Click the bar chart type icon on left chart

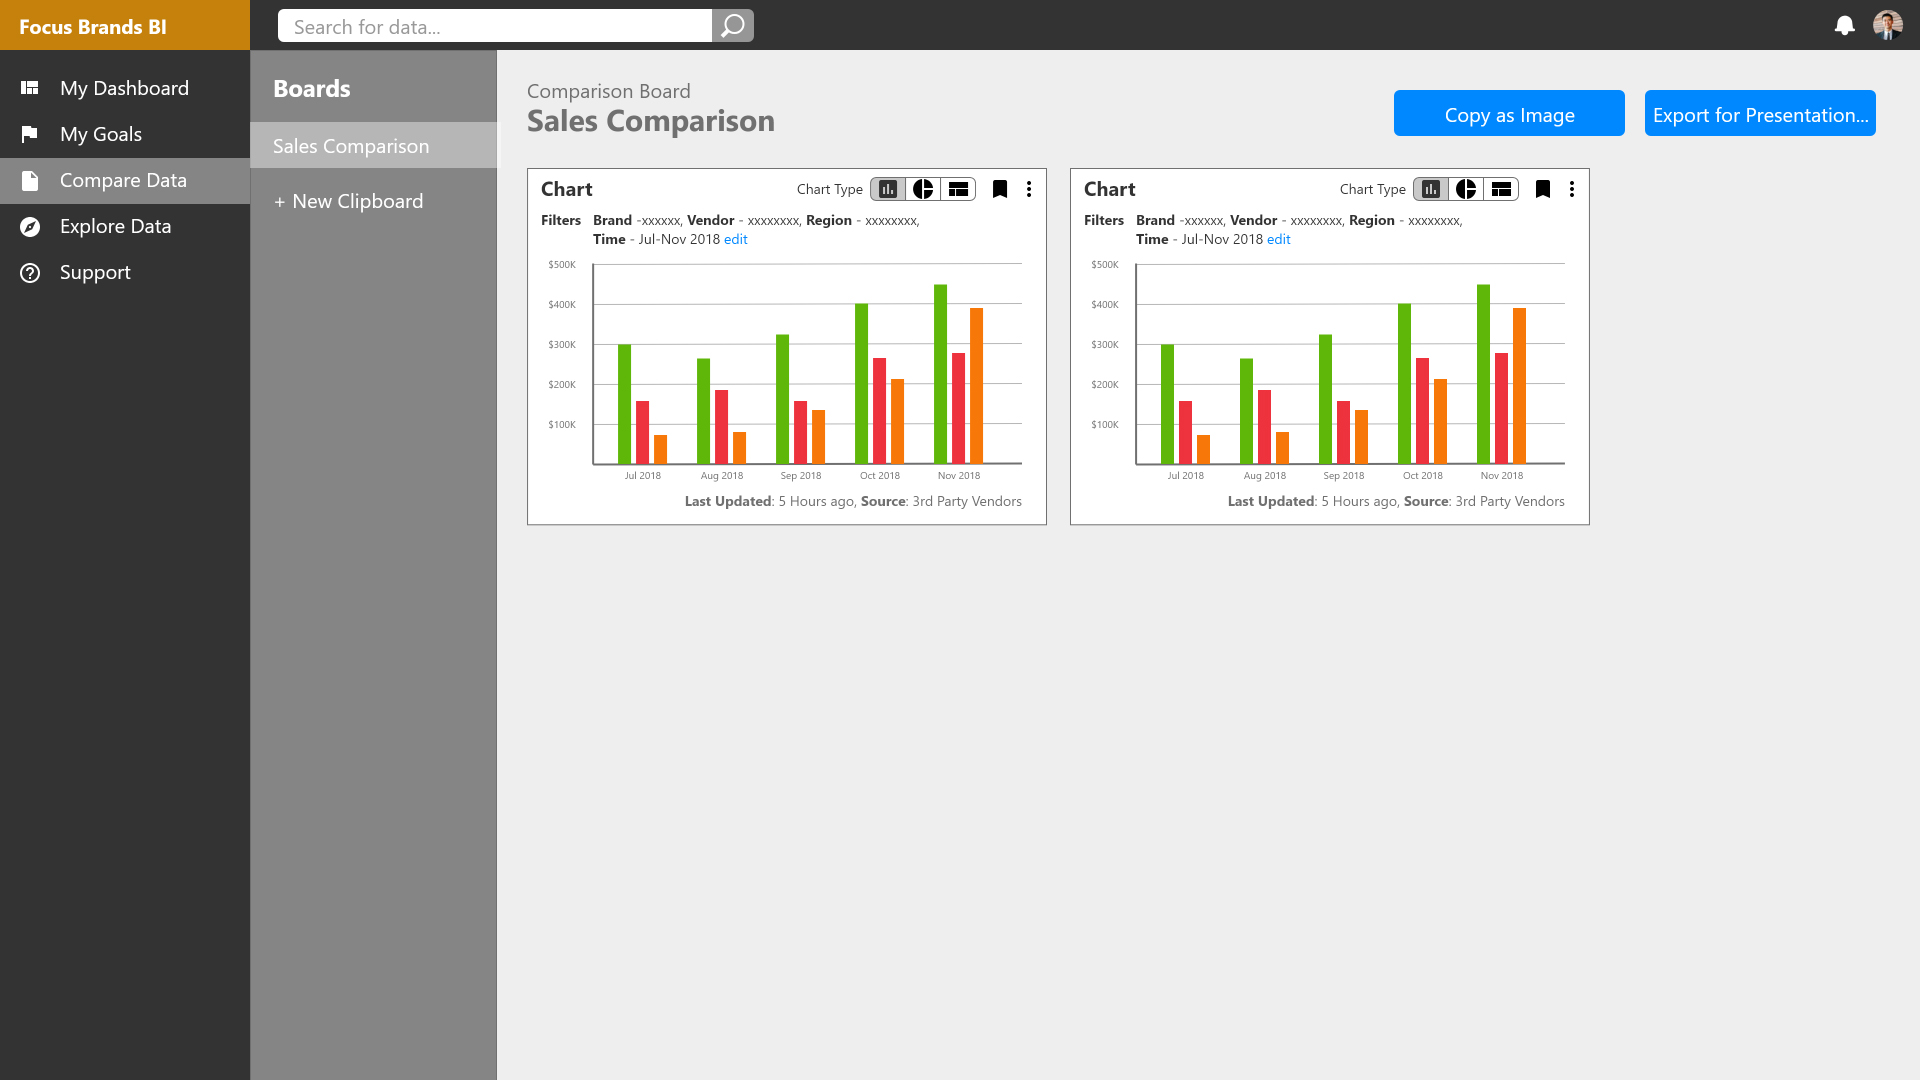click(x=886, y=189)
